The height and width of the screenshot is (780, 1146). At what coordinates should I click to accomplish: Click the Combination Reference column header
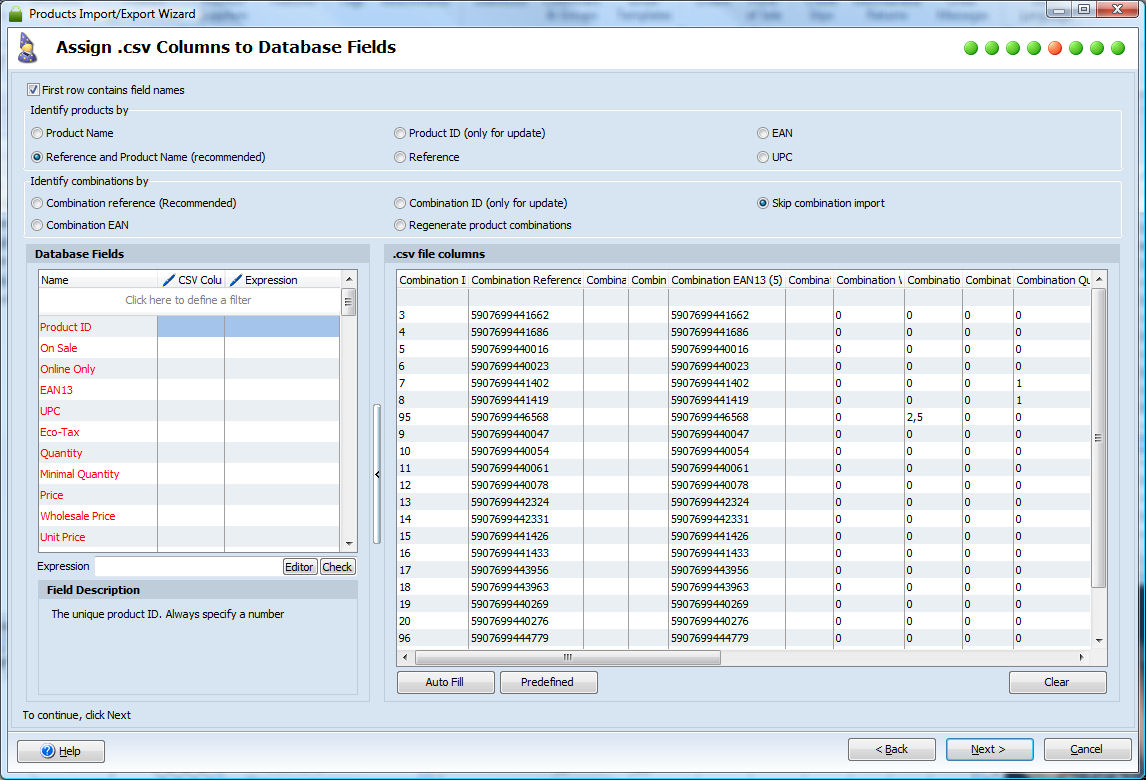pos(526,280)
